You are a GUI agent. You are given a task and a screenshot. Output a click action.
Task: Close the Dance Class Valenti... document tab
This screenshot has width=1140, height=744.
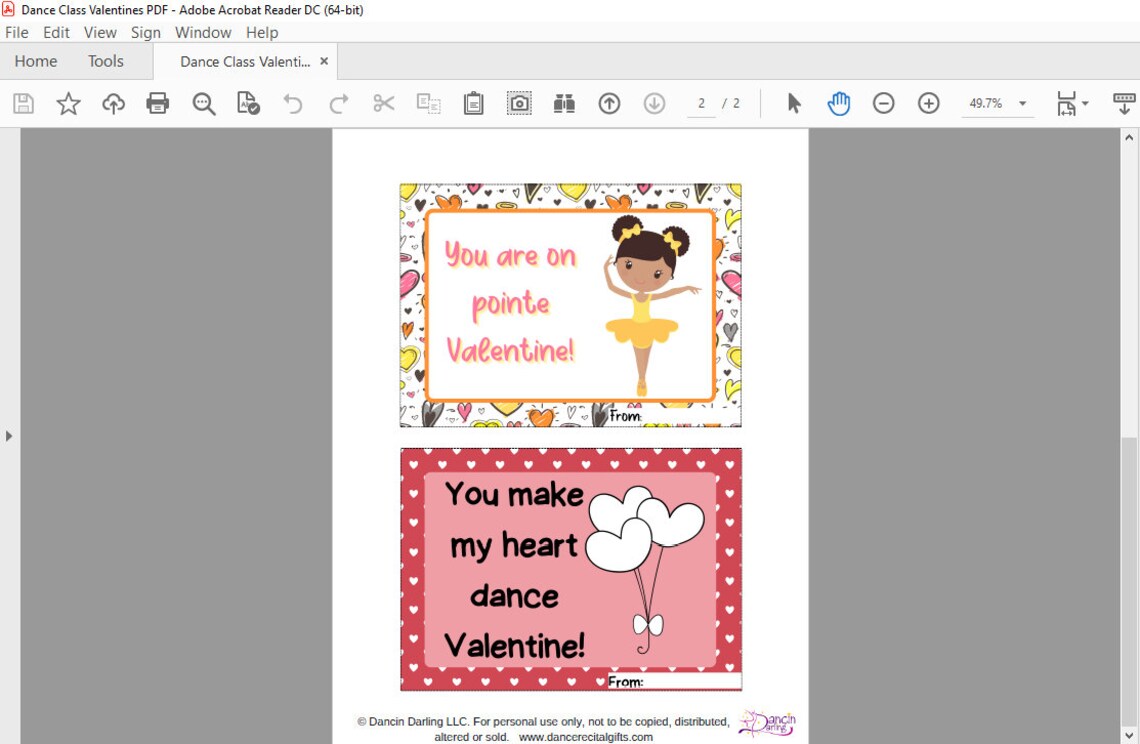pos(323,61)
